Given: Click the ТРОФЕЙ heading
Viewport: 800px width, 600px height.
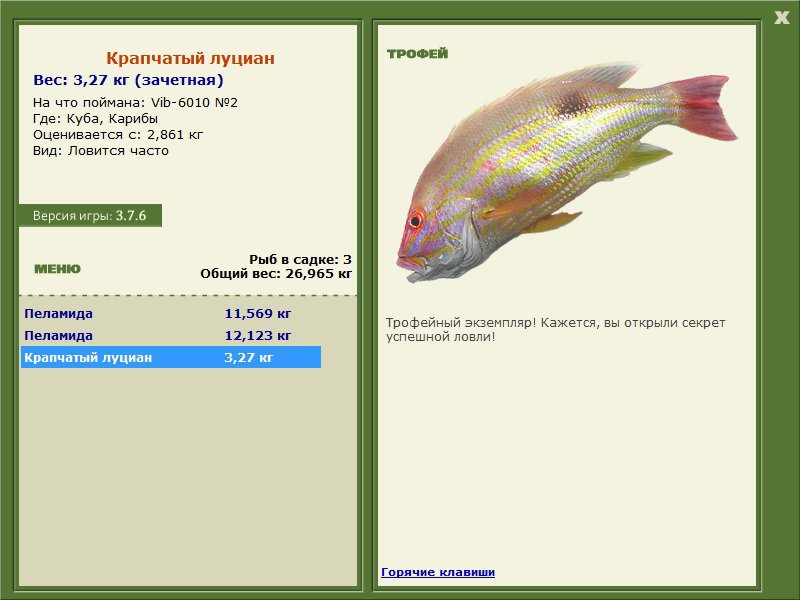Looking at the screenshot, I should (417, 54).
